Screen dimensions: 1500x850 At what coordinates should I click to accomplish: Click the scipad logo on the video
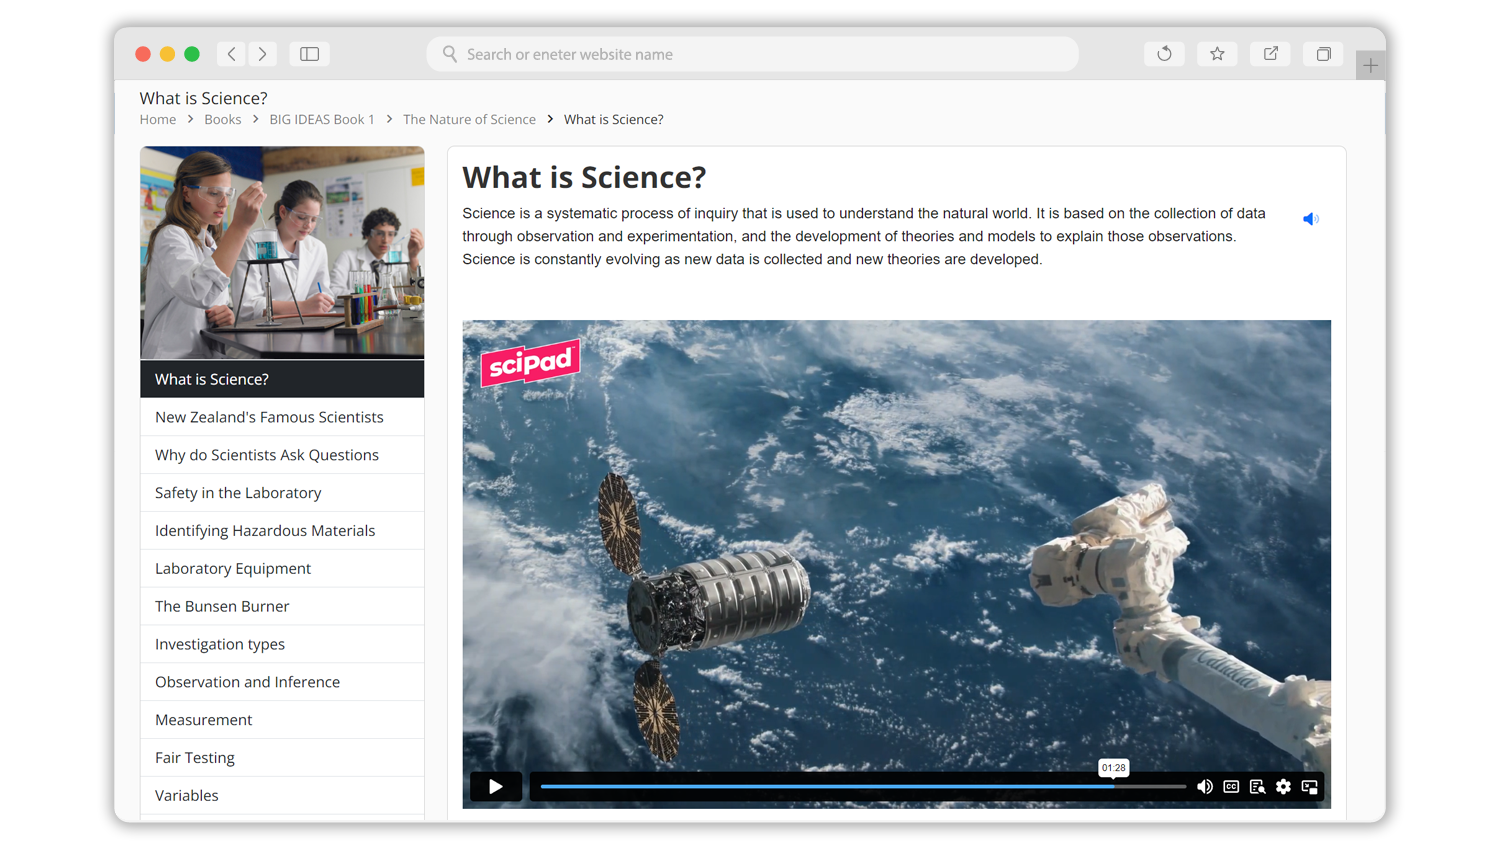[x=530, y=362]
